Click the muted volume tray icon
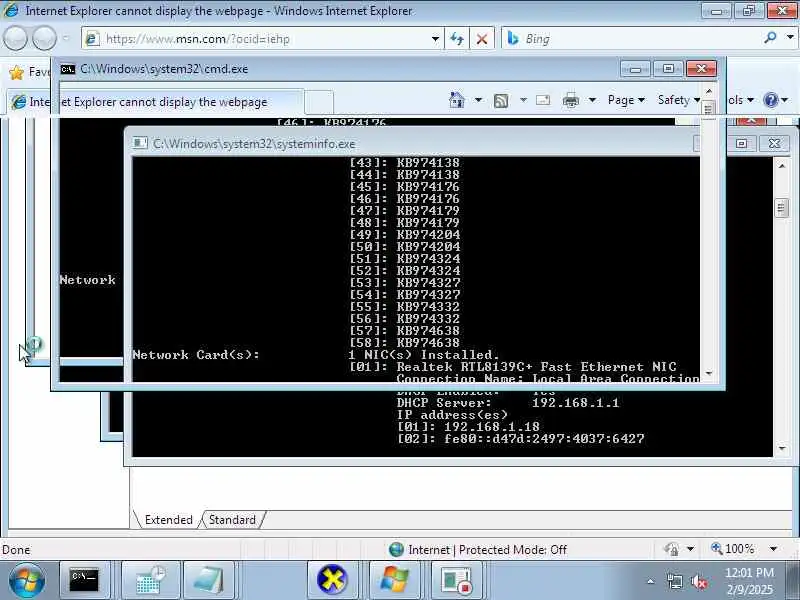This screenshot has height=600, width=800. pyautogui.click(x=699, y=581)
